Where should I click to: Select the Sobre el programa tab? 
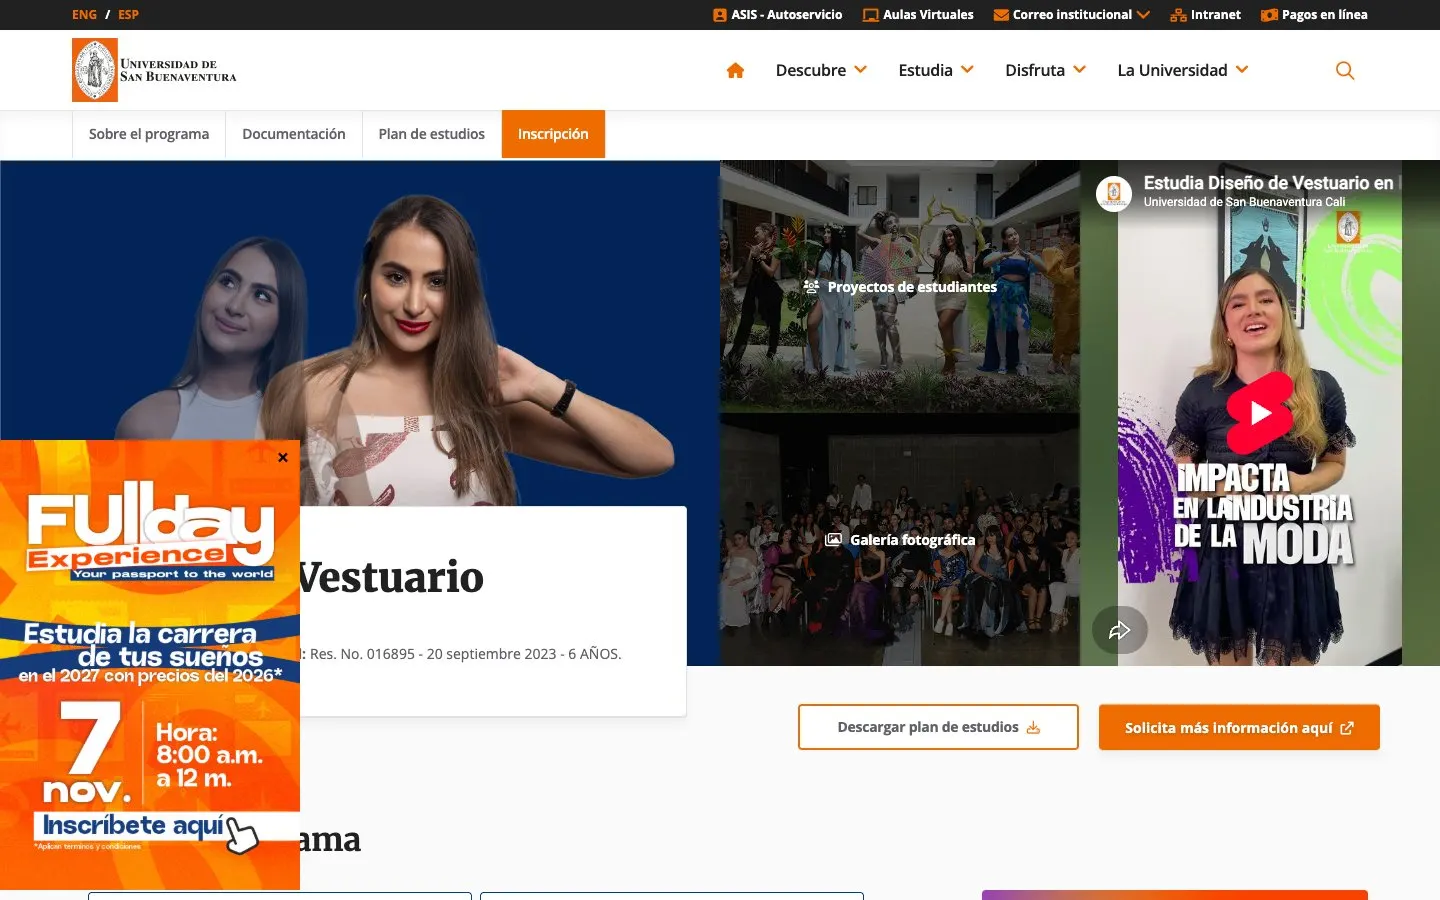pyautogui.click(x=149, y=134)
